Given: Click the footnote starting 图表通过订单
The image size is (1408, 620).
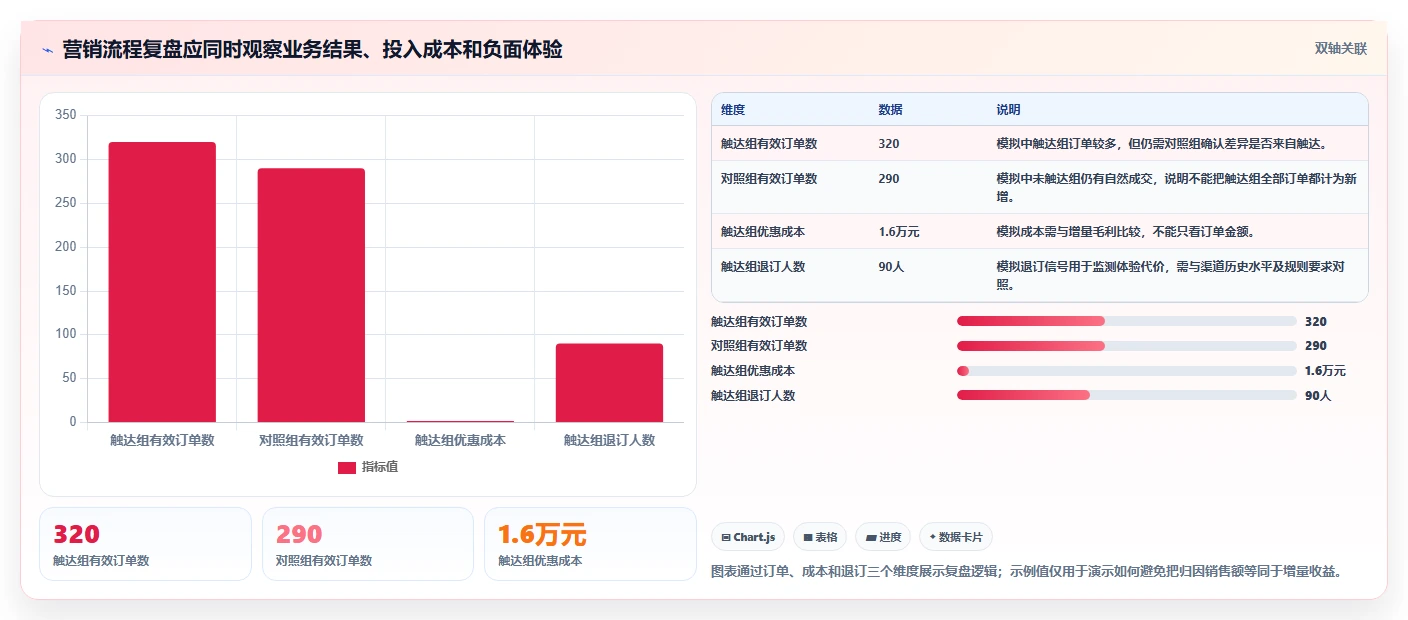Looking at the screenshot, I should pos(1026,572).
